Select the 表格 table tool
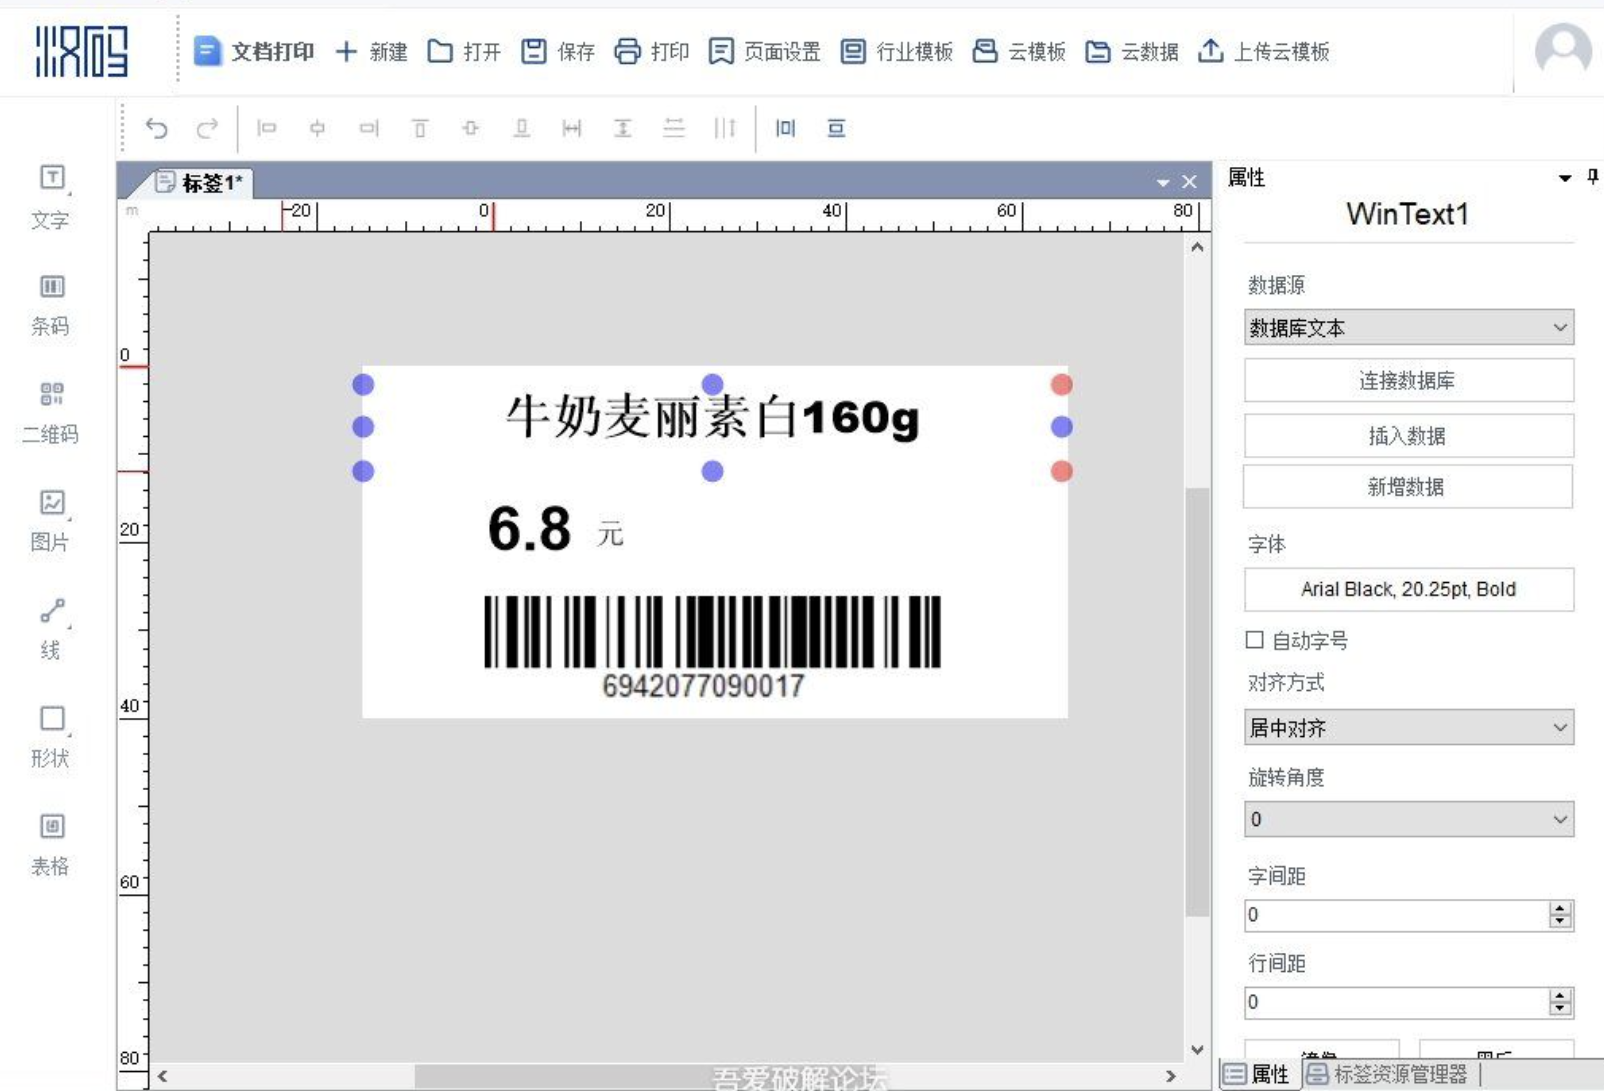1604x1091 pixels. click(51, 843)
